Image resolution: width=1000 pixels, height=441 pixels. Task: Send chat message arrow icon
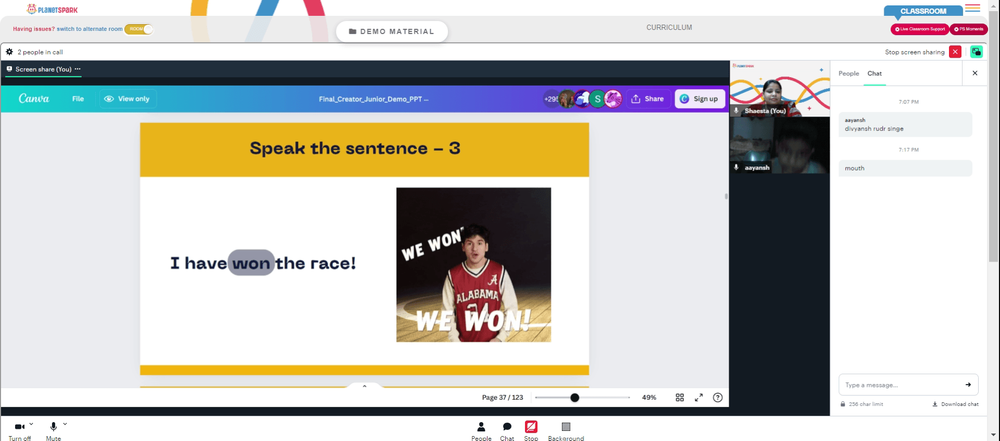coord(967,385)
